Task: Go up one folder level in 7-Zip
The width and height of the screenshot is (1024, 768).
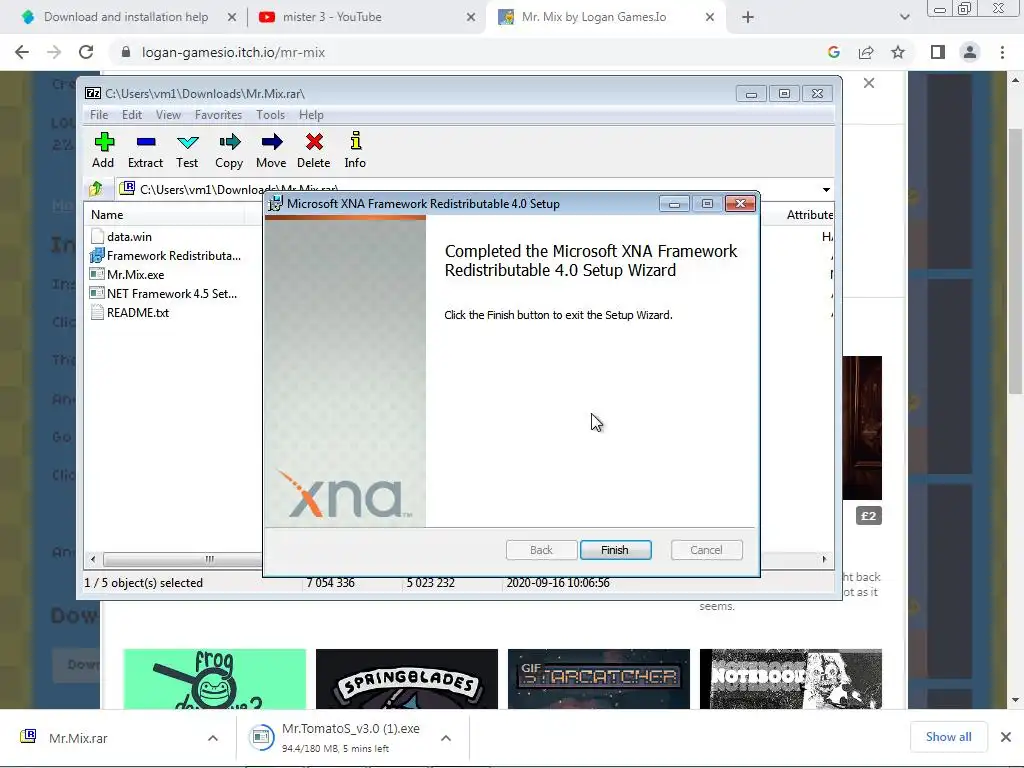Action: tap(96, 189)
